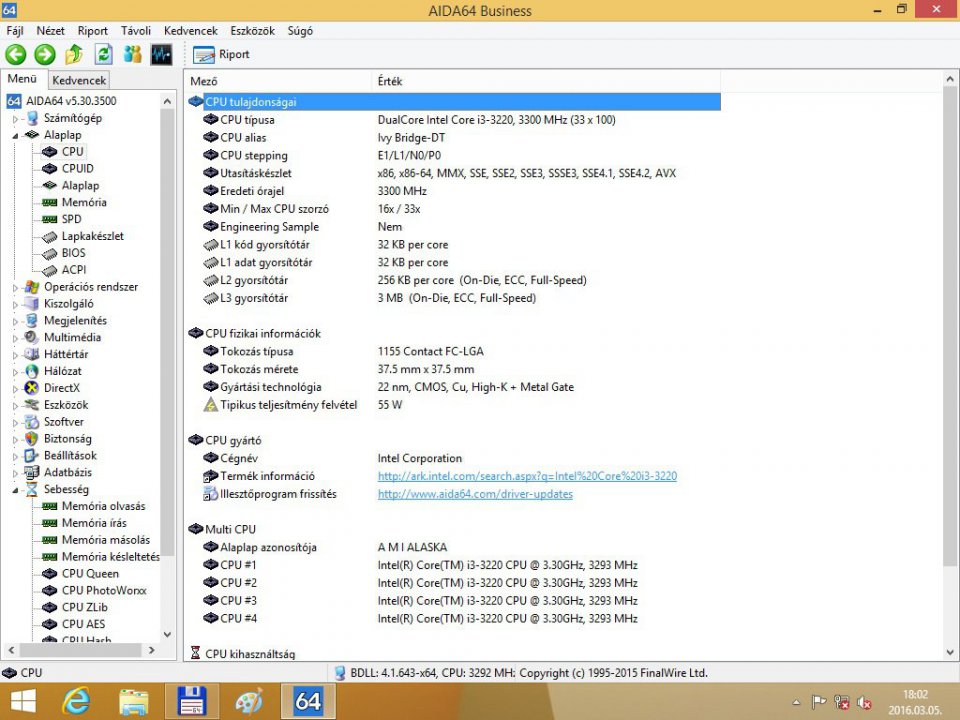960x720 pixels.
Task: Open the Súgó menu
Action: click(x=300, y=31)
